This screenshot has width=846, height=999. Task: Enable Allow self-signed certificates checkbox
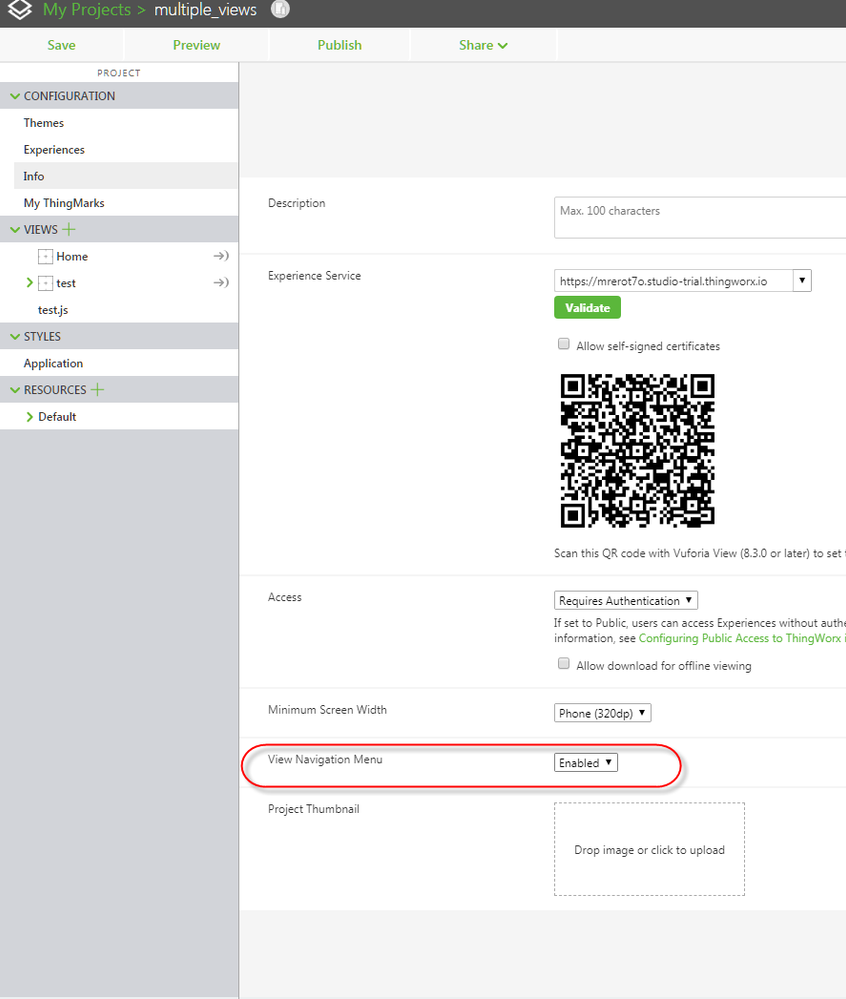point(564,345)
